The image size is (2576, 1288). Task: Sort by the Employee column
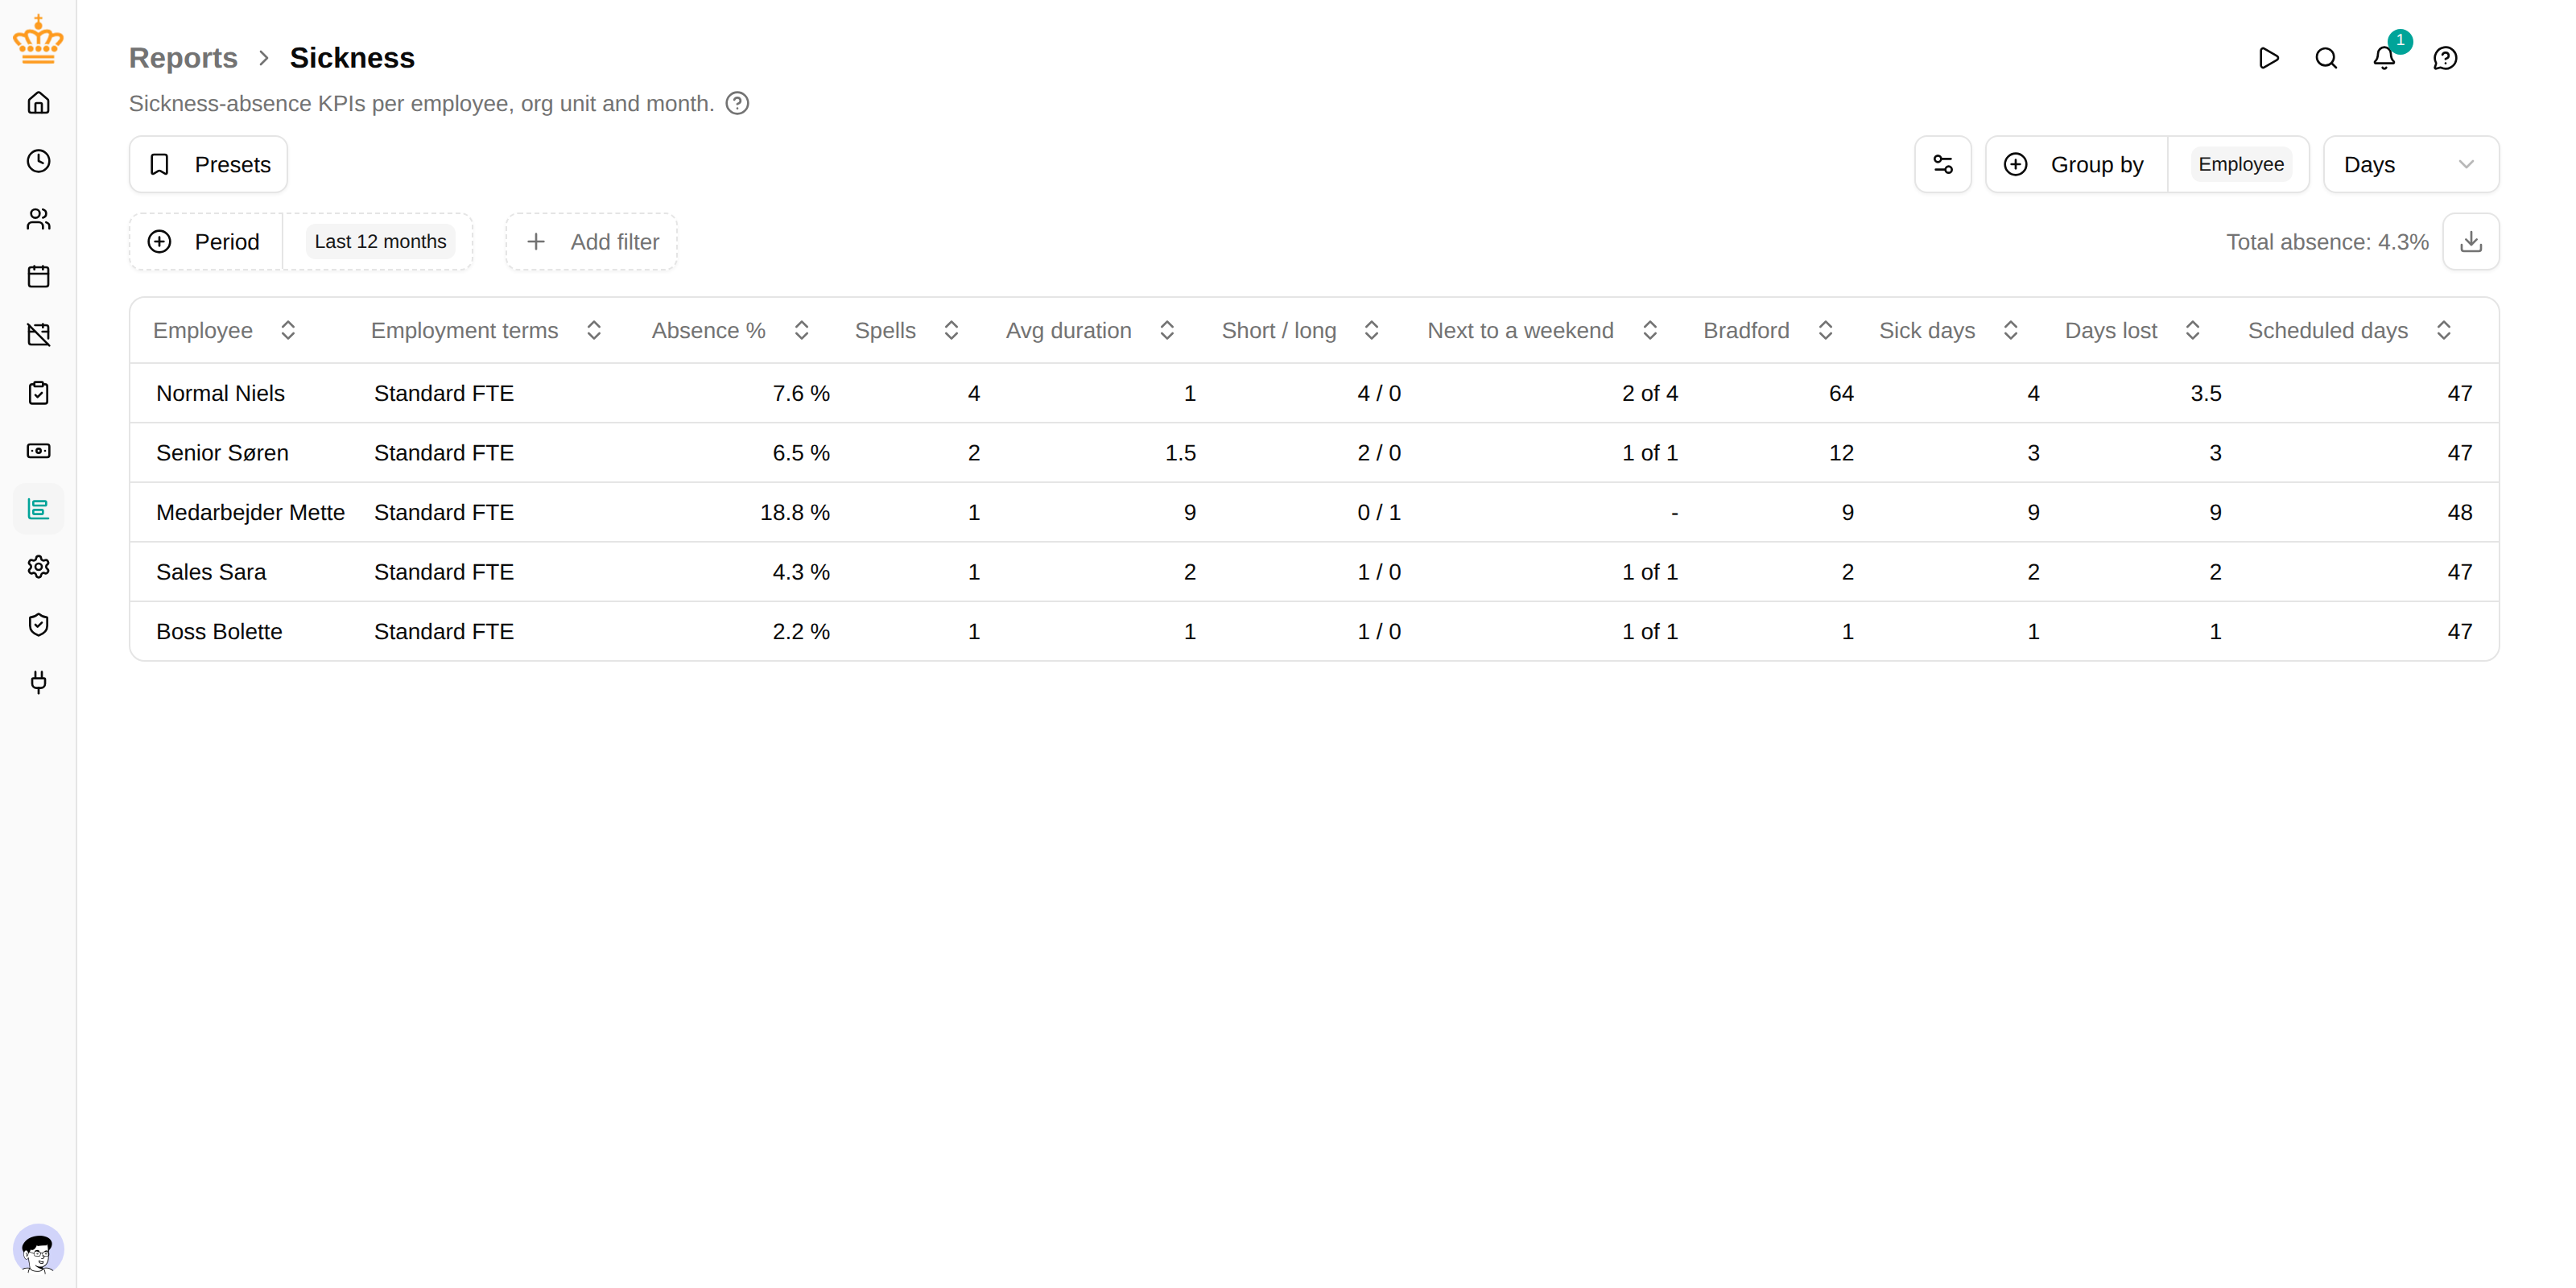(225, 331)
